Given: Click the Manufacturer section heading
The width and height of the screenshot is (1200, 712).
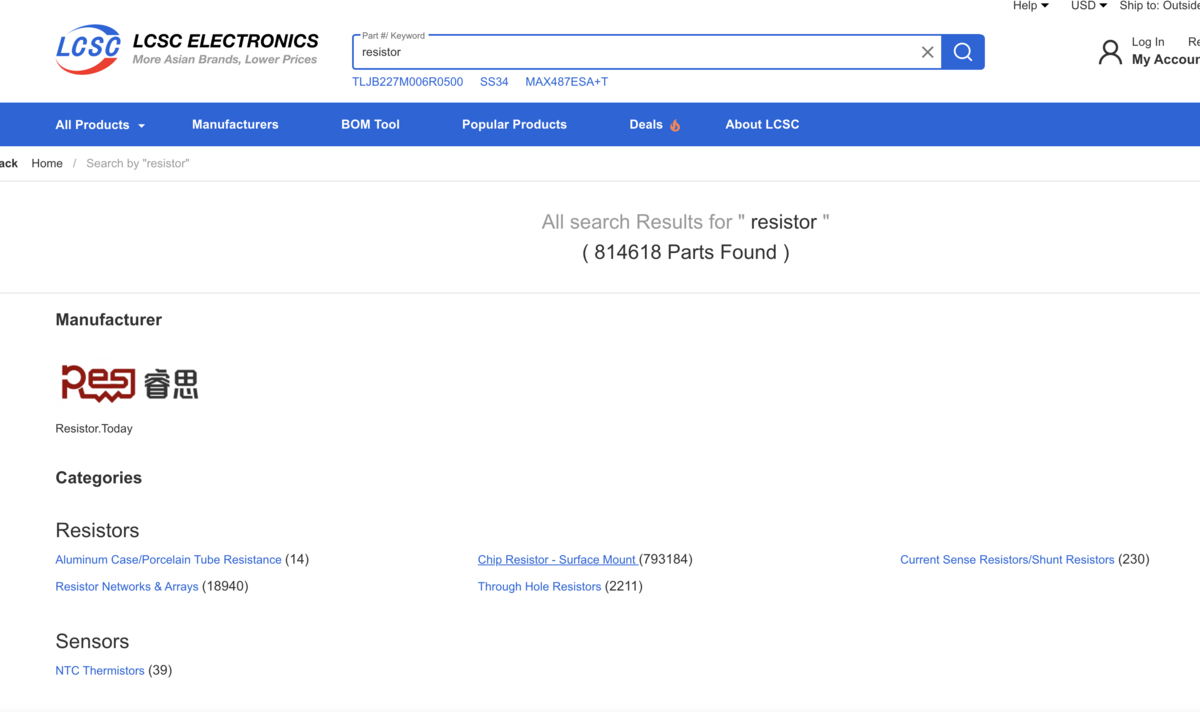Looking at the screenshot, I should (108, 320).
